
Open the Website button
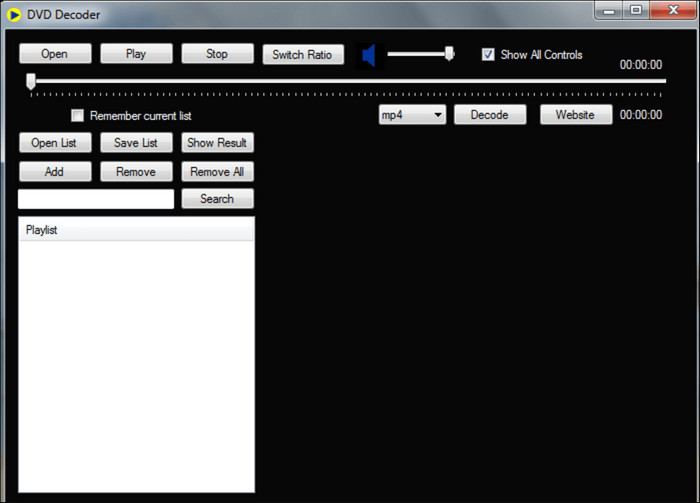tap(576, 115)
